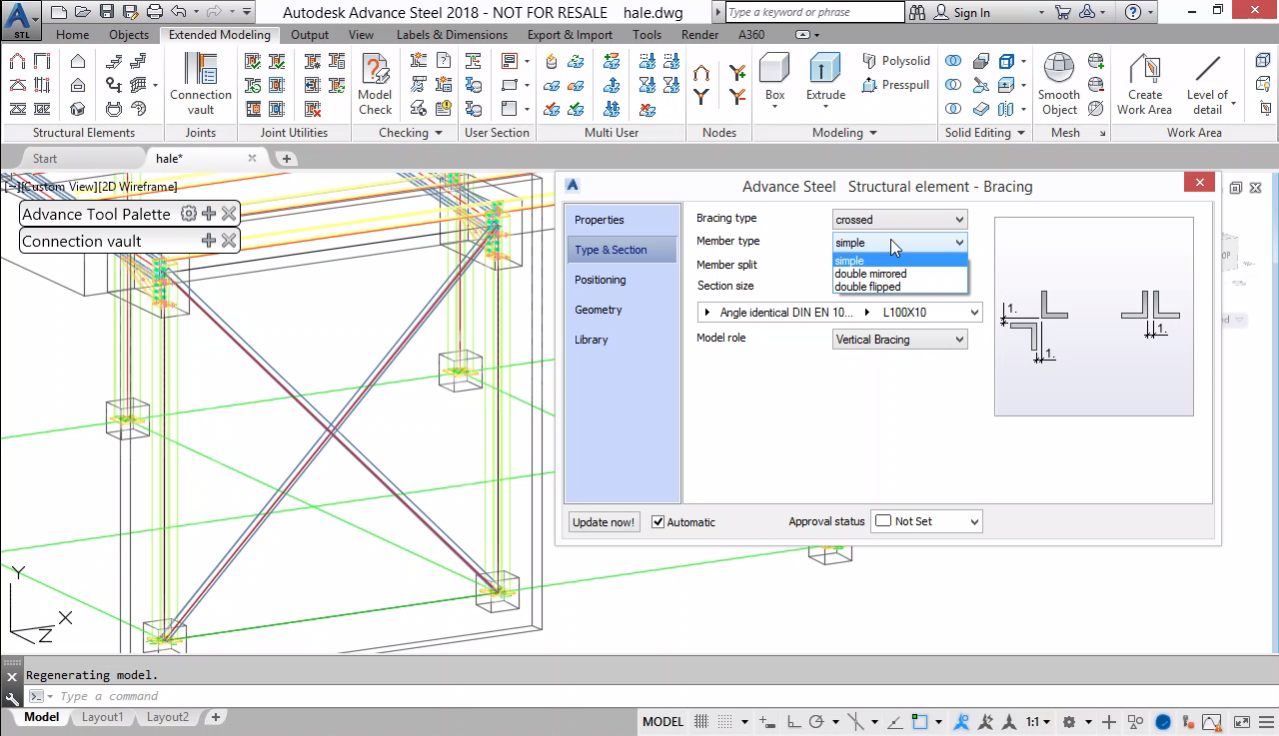The image size is (1279, 736).
Task: Open the Model role dropdown
Action: (900, 339)
